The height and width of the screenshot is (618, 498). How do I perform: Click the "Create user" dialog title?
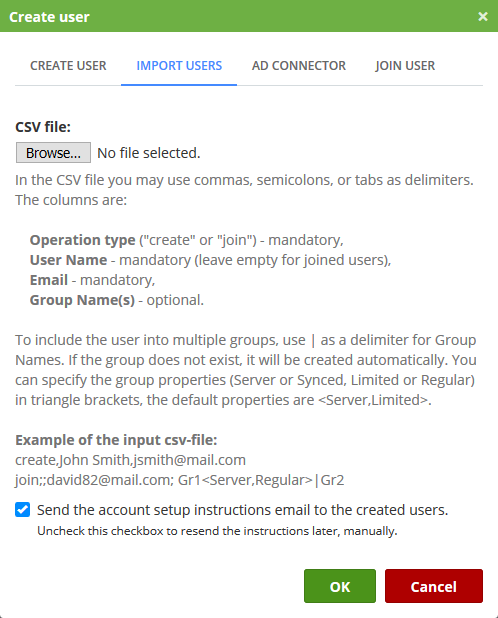tap(49, 17)
